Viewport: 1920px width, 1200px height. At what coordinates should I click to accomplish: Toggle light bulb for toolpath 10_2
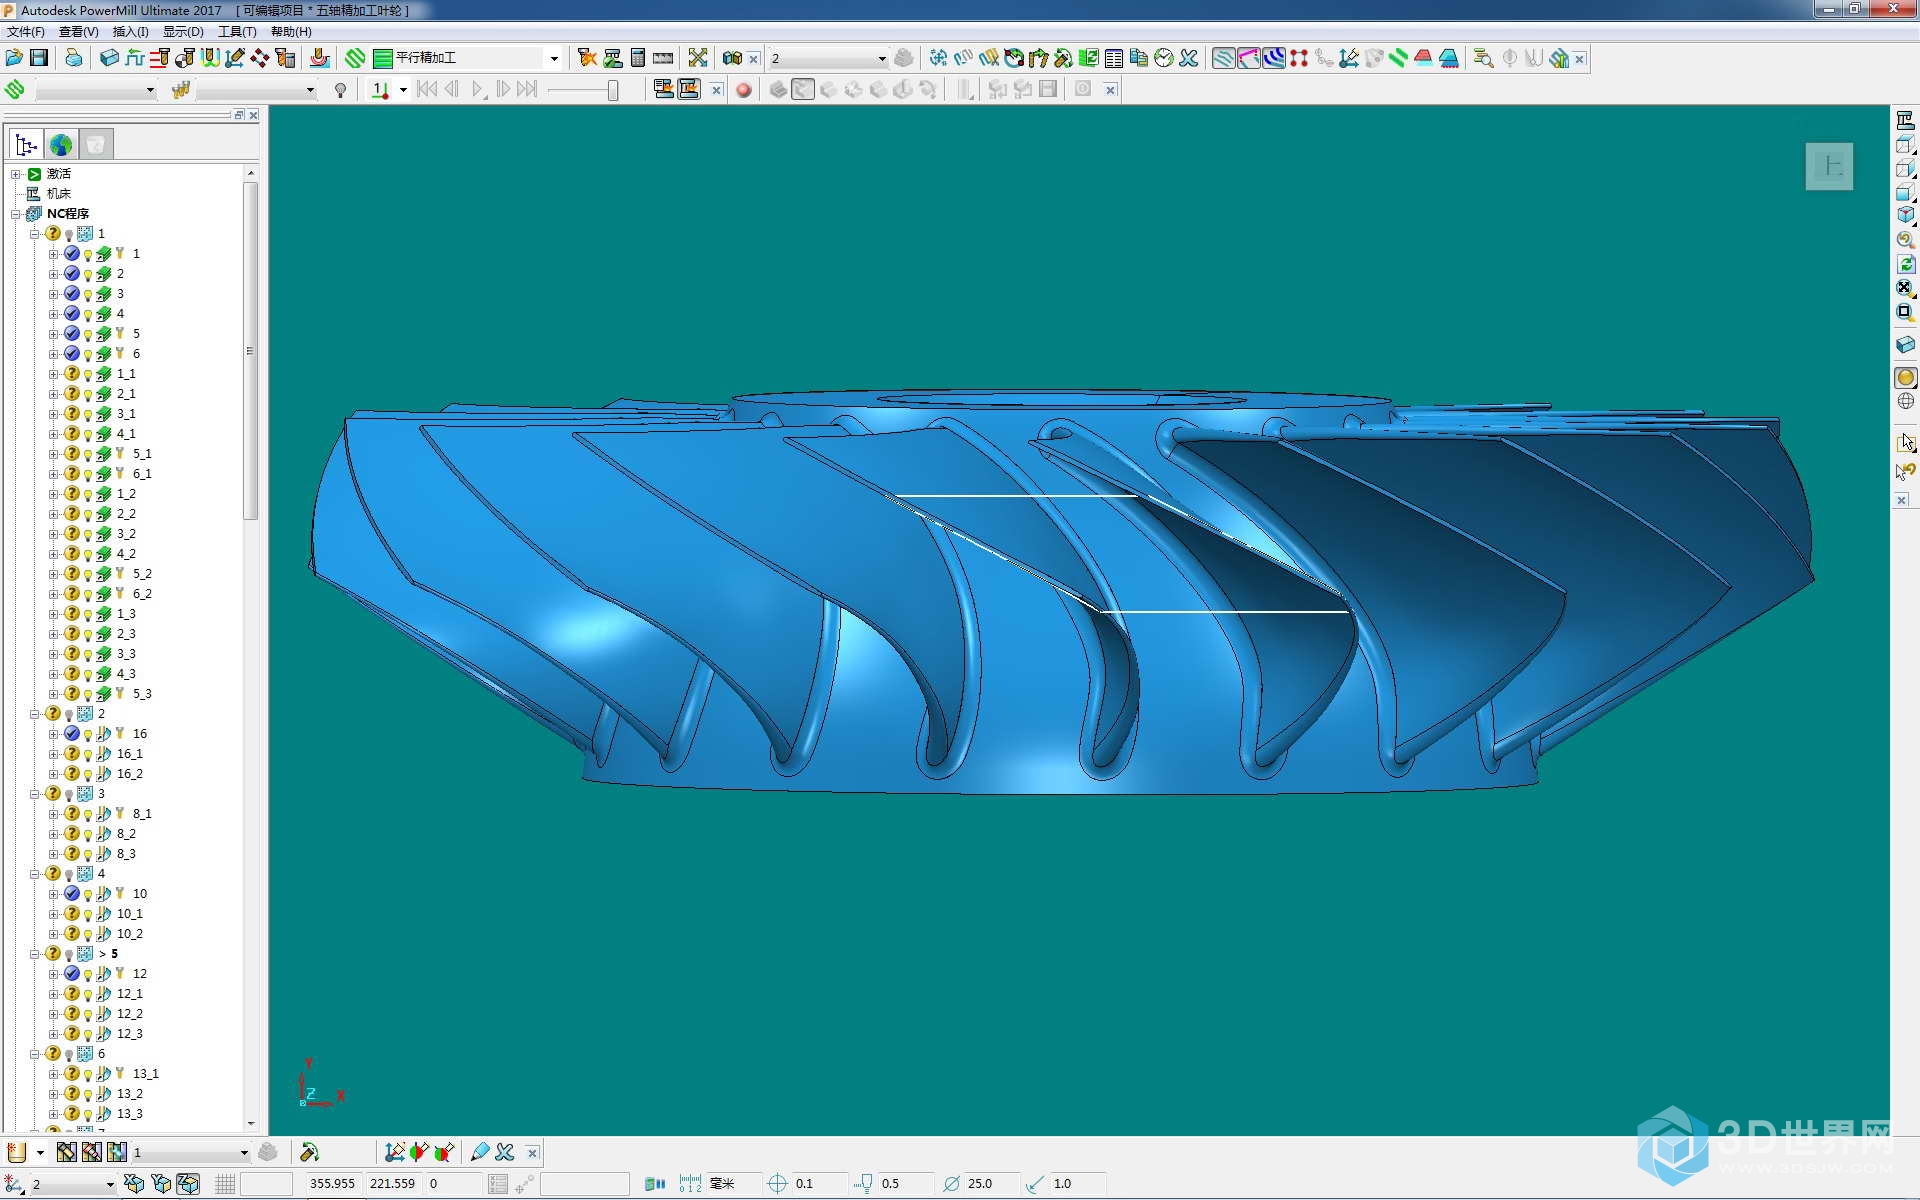click(88, 935)
